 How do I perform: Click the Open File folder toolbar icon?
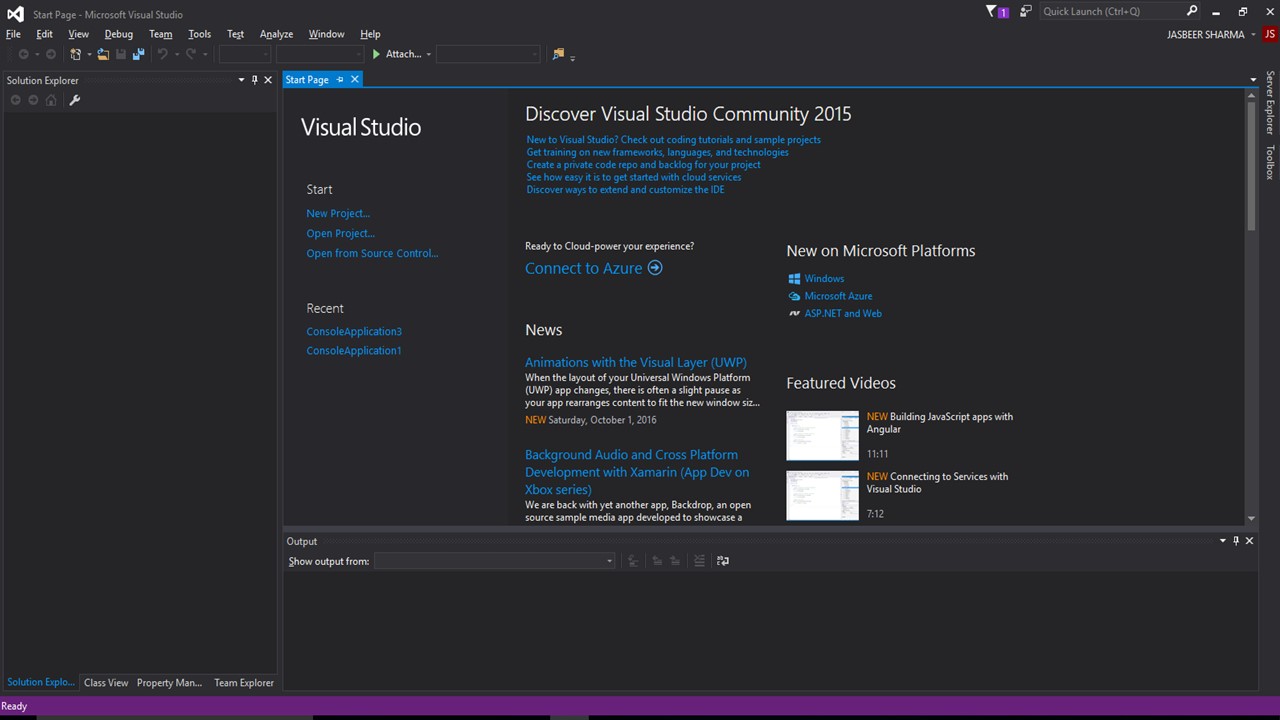pos(103,54)
